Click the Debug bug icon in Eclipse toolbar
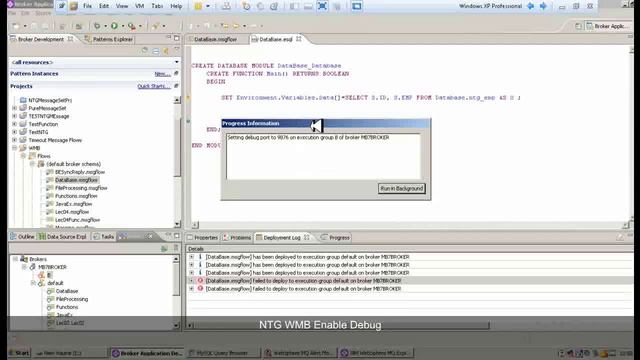The image size is (640, 360). [x=97, y=26]
